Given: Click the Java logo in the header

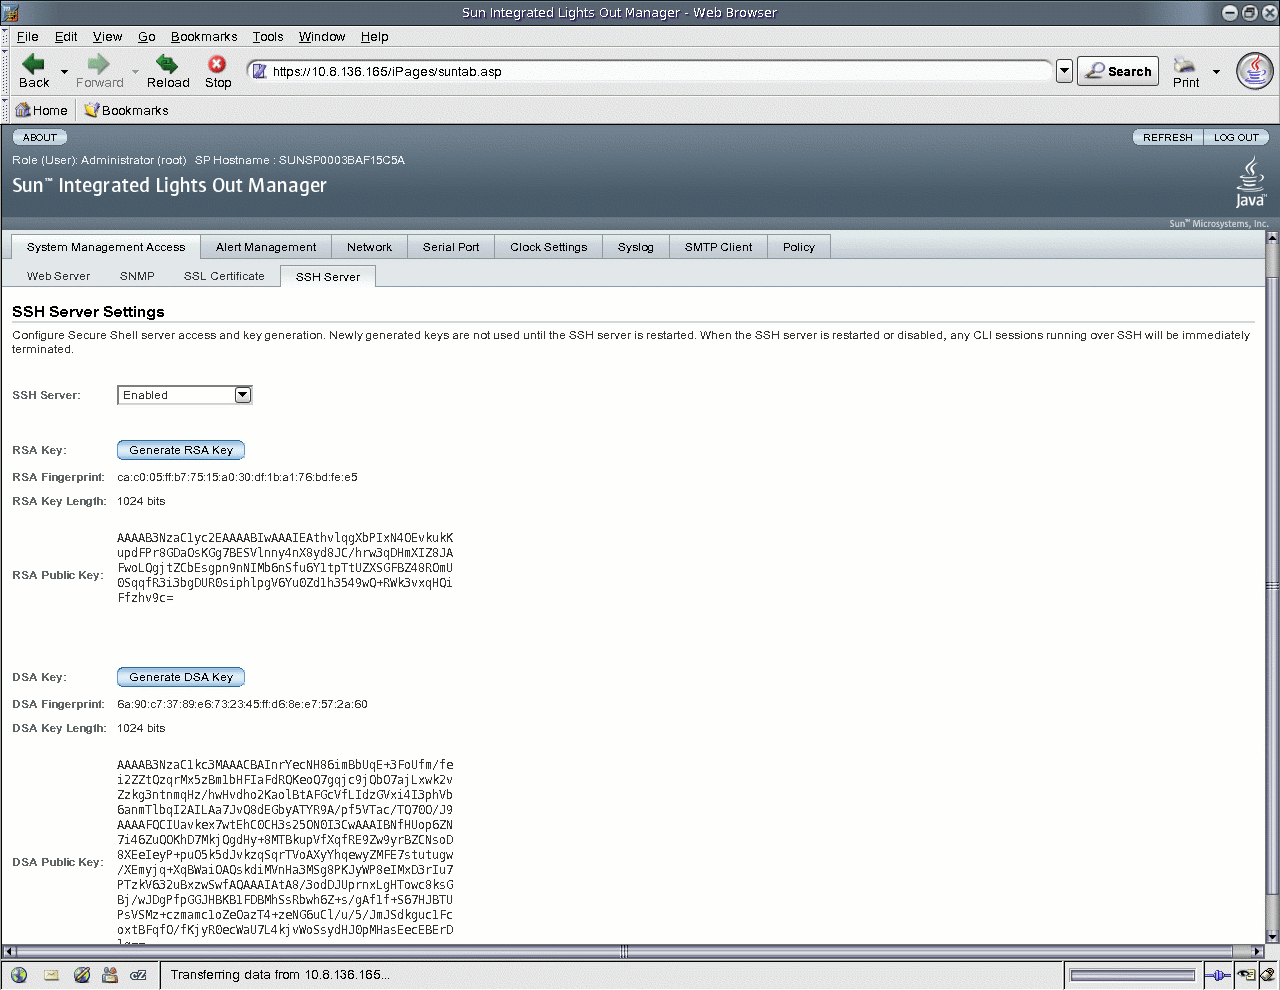Looking at the screenshot, I should pos(1250,182).
